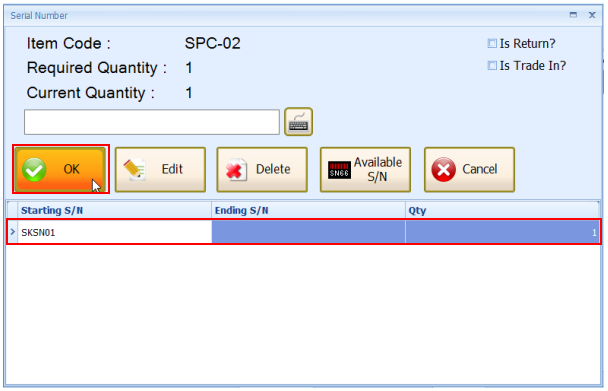Click the Edit button label
Screen dimensions: 608x391
pyautogui.click(x=172, y=169)
